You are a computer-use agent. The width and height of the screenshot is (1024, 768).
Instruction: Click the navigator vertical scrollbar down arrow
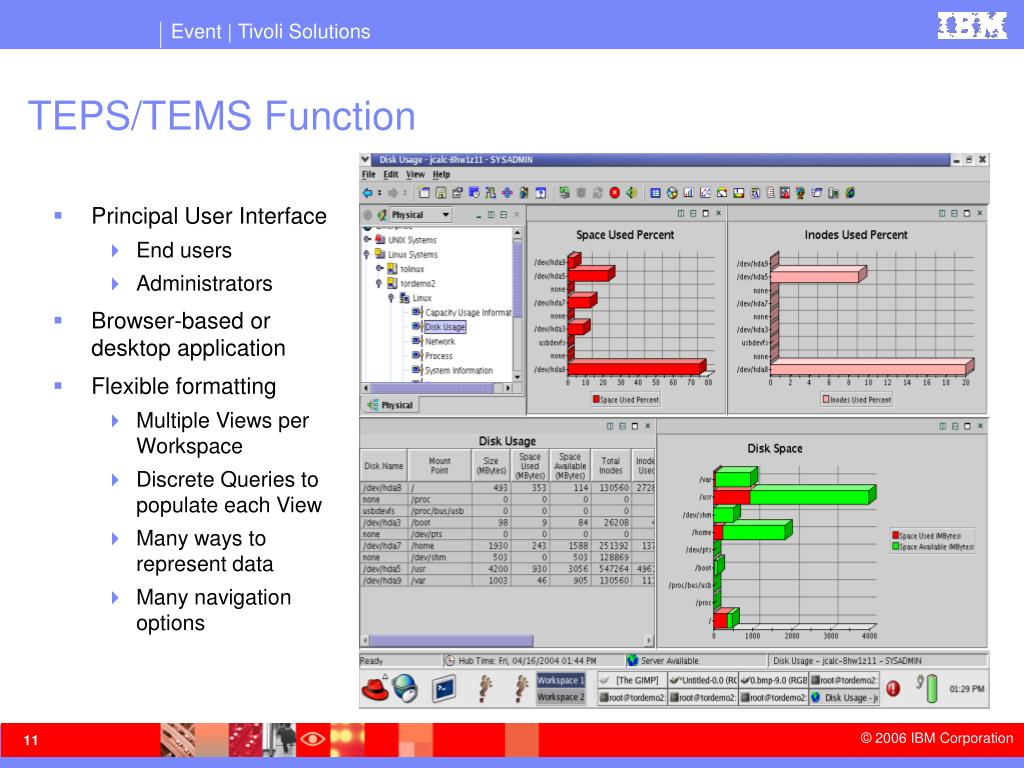click(x=517, y=377)
